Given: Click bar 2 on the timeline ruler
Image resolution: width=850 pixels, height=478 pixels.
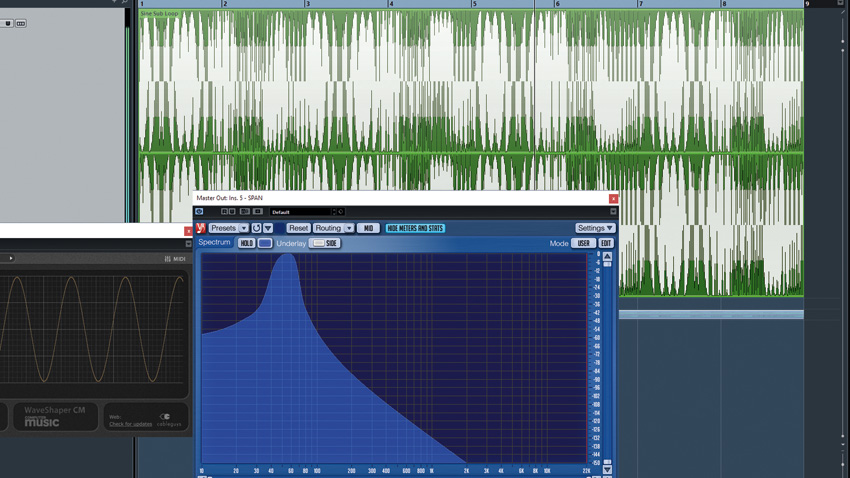Looking at the screenshot, I should click(x=225, y=4).
